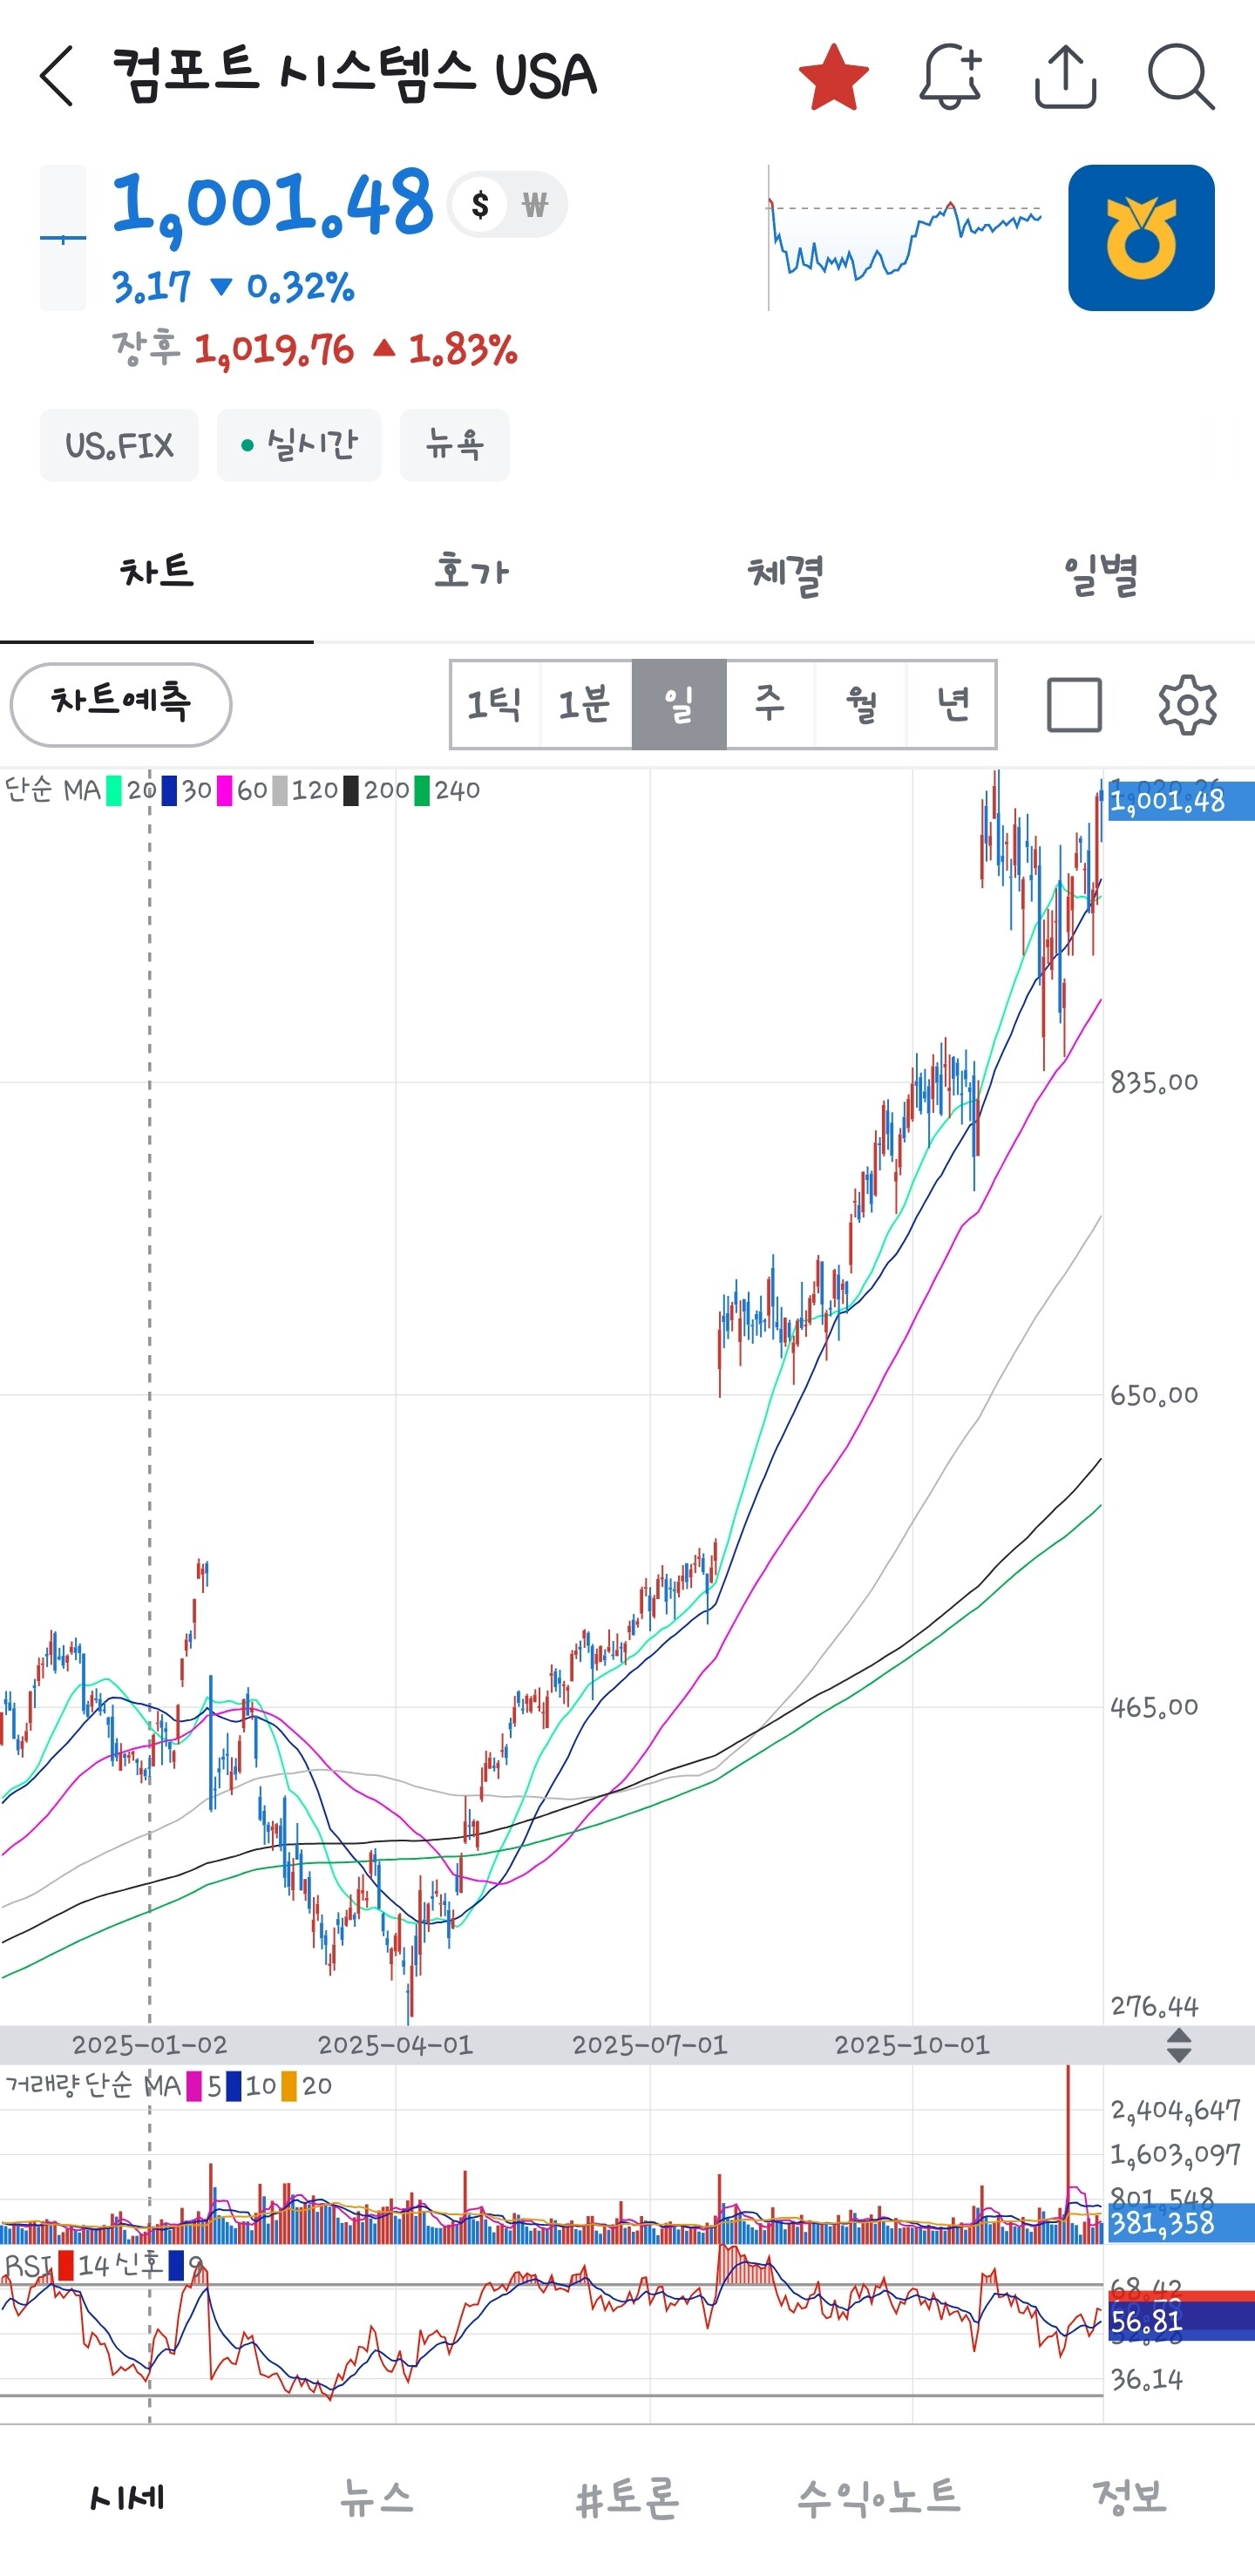Tap the after-hours price 1,019.76

pyautogui.click(x=274, y=350)
